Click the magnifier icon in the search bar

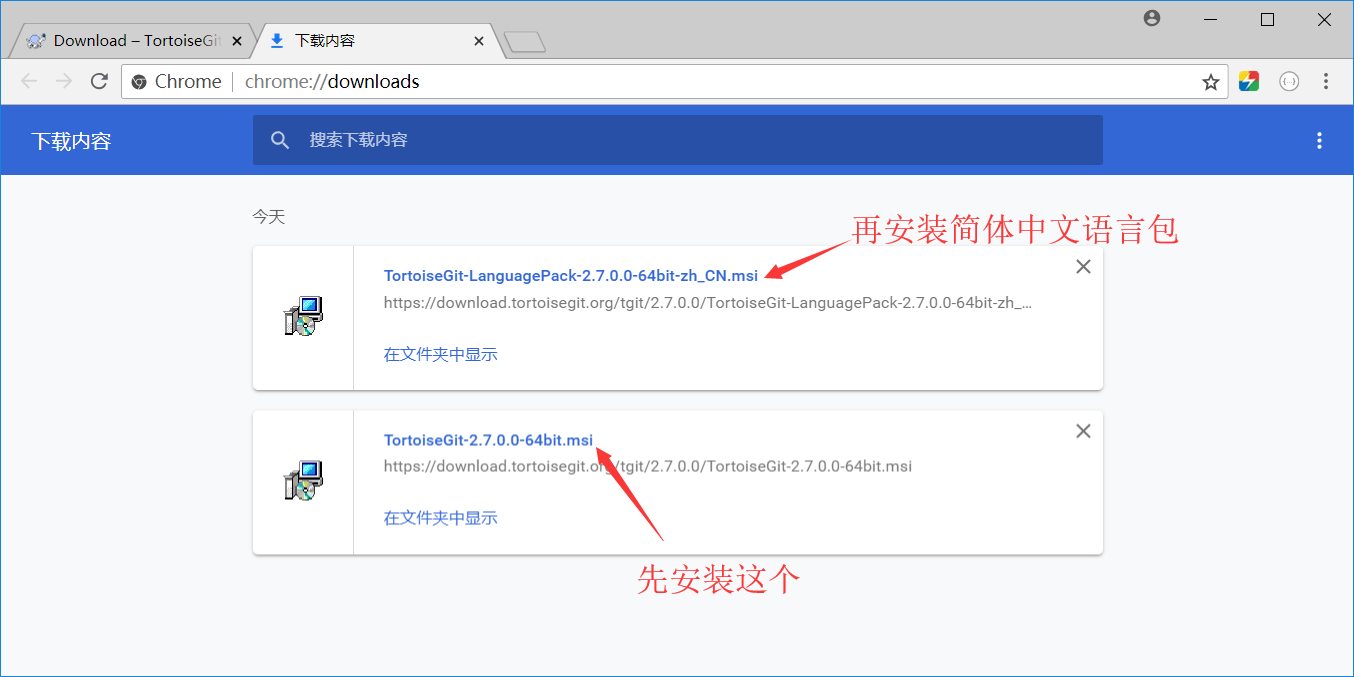281,140
